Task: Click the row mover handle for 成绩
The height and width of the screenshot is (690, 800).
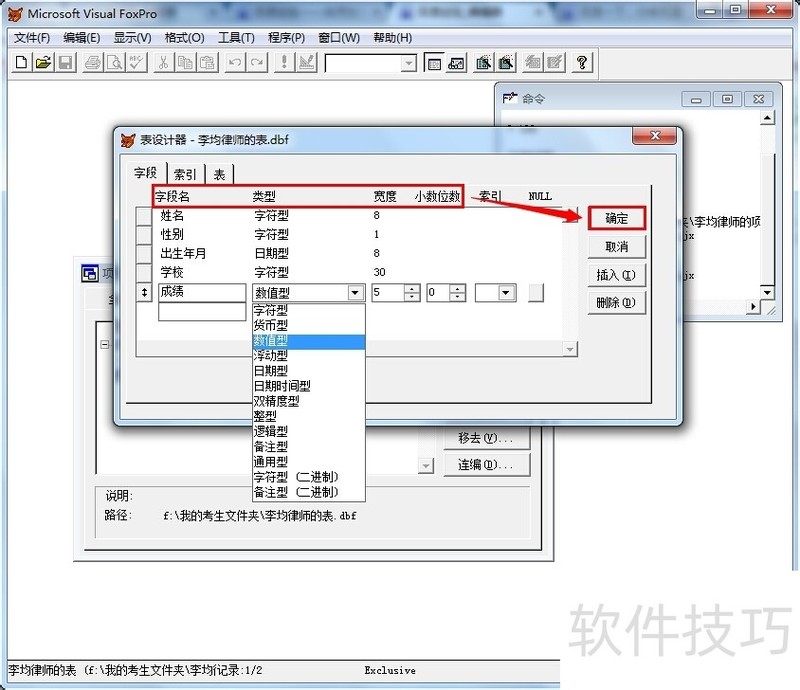Action: [144, 293]
